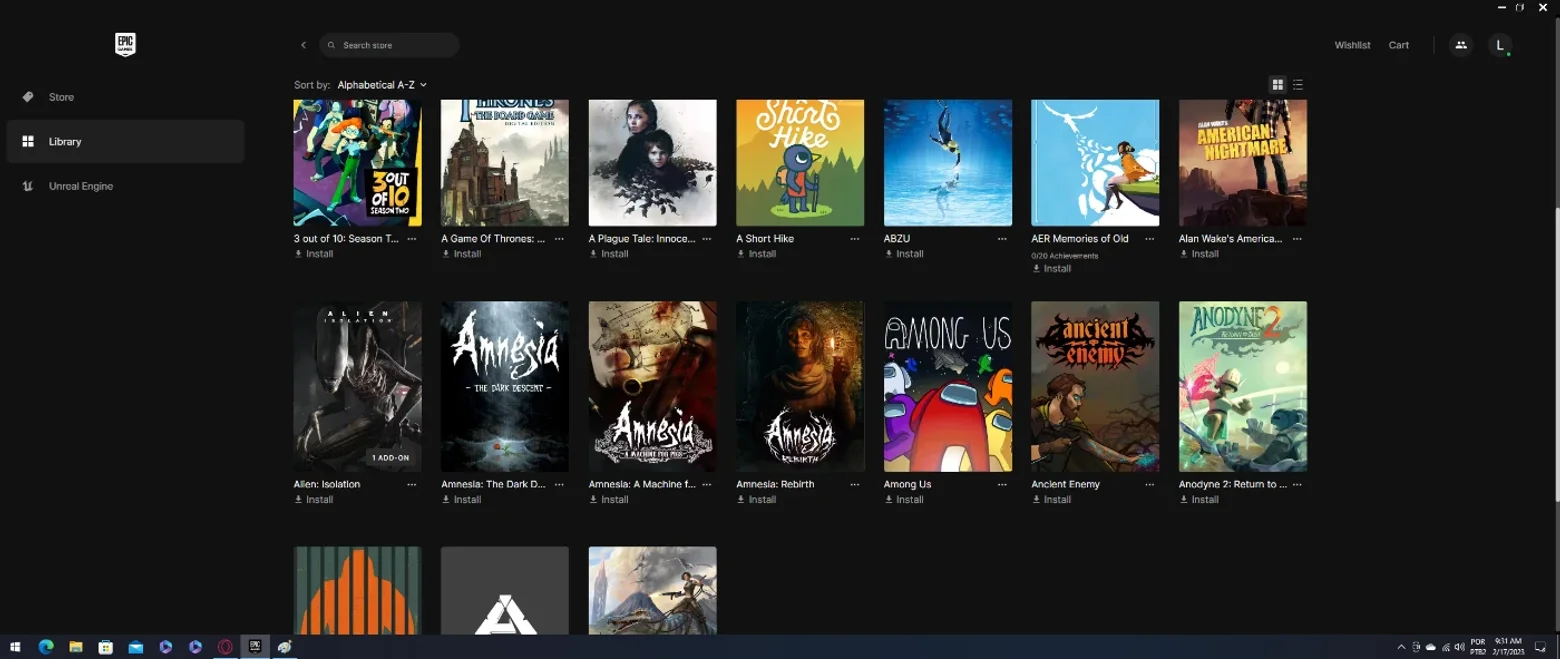
Task: Install AER Memories of Old
Action: 1052,268
